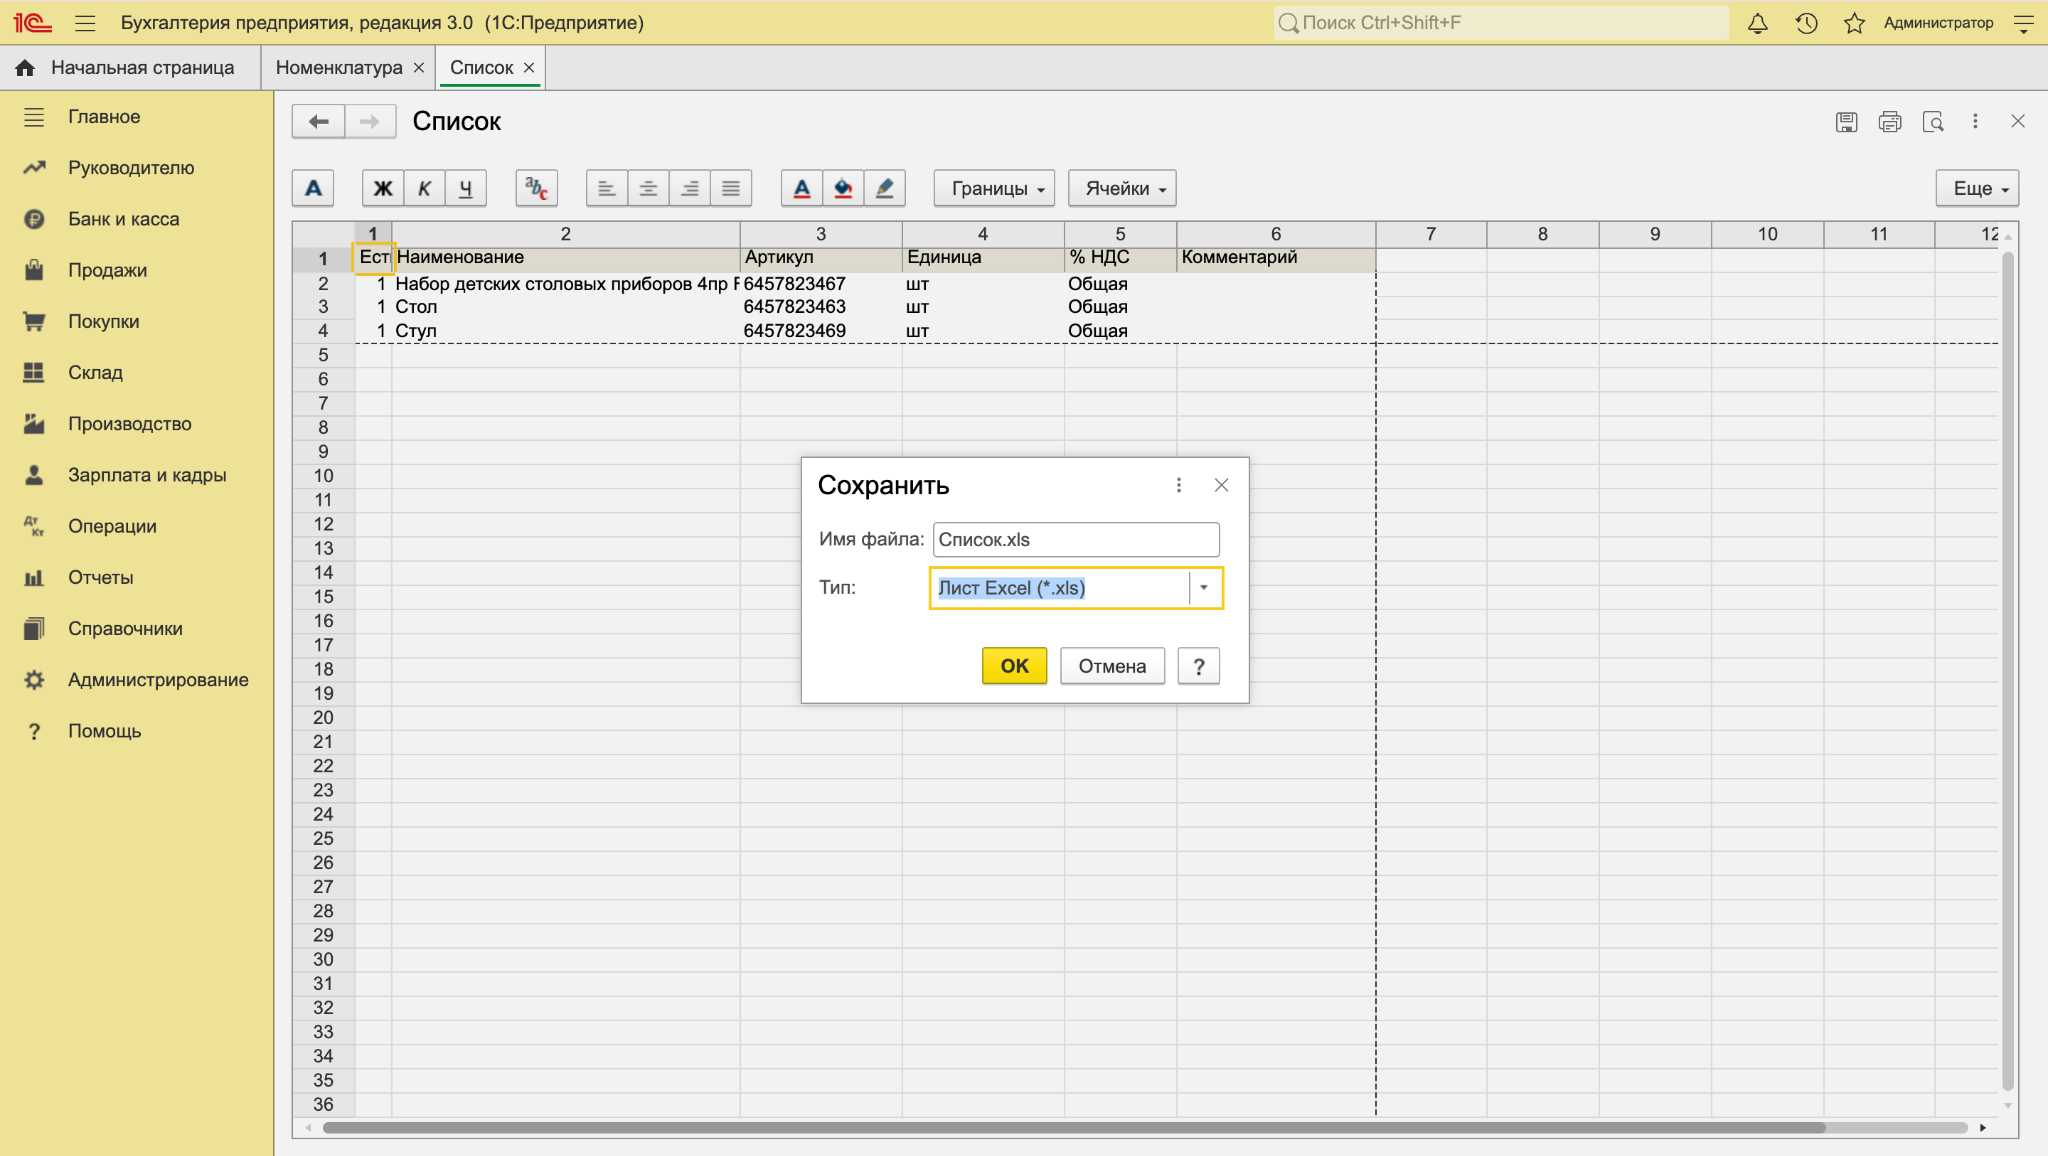Click the global search field
The image size is (2048, 1156).
point(1501,22)
